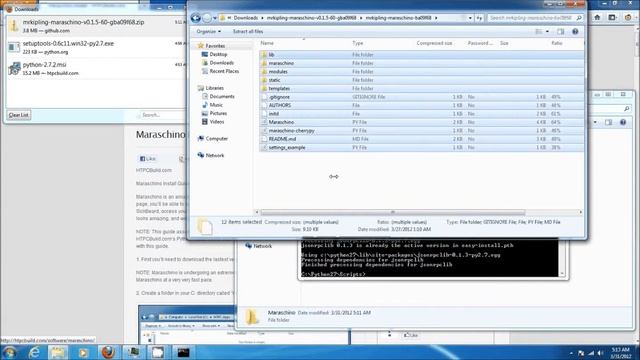The image size is (640, 360).
Task: Select the static folder
Action: (421, 80)
